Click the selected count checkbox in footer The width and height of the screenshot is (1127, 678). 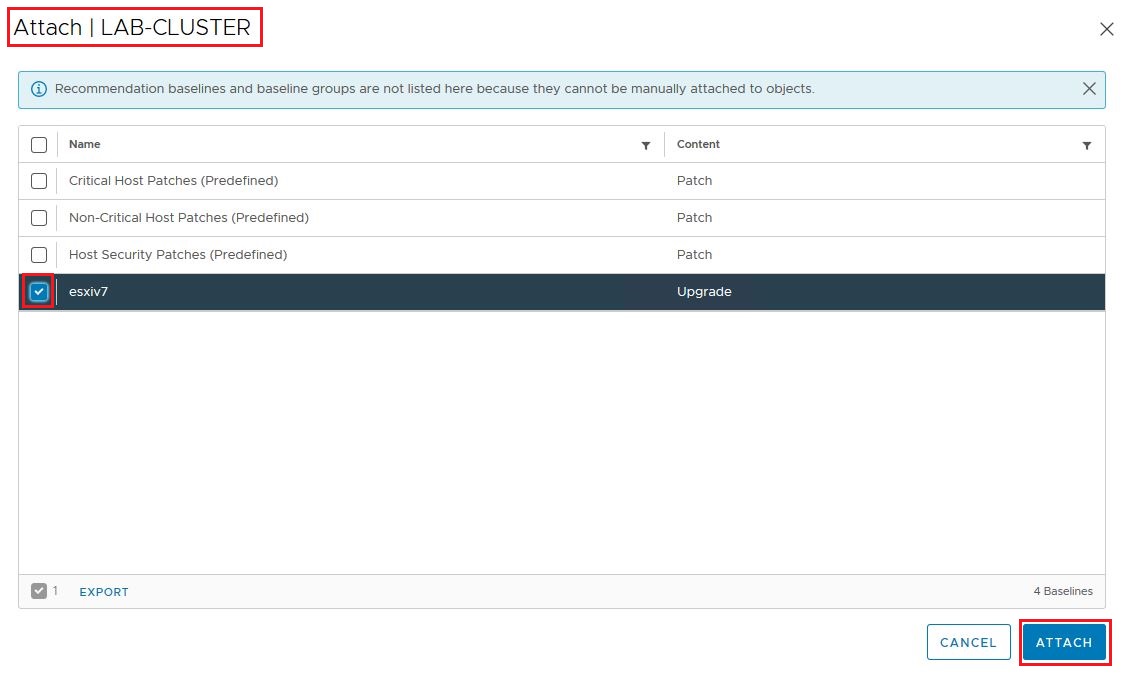pyautogui.click(x=39, y=591)
